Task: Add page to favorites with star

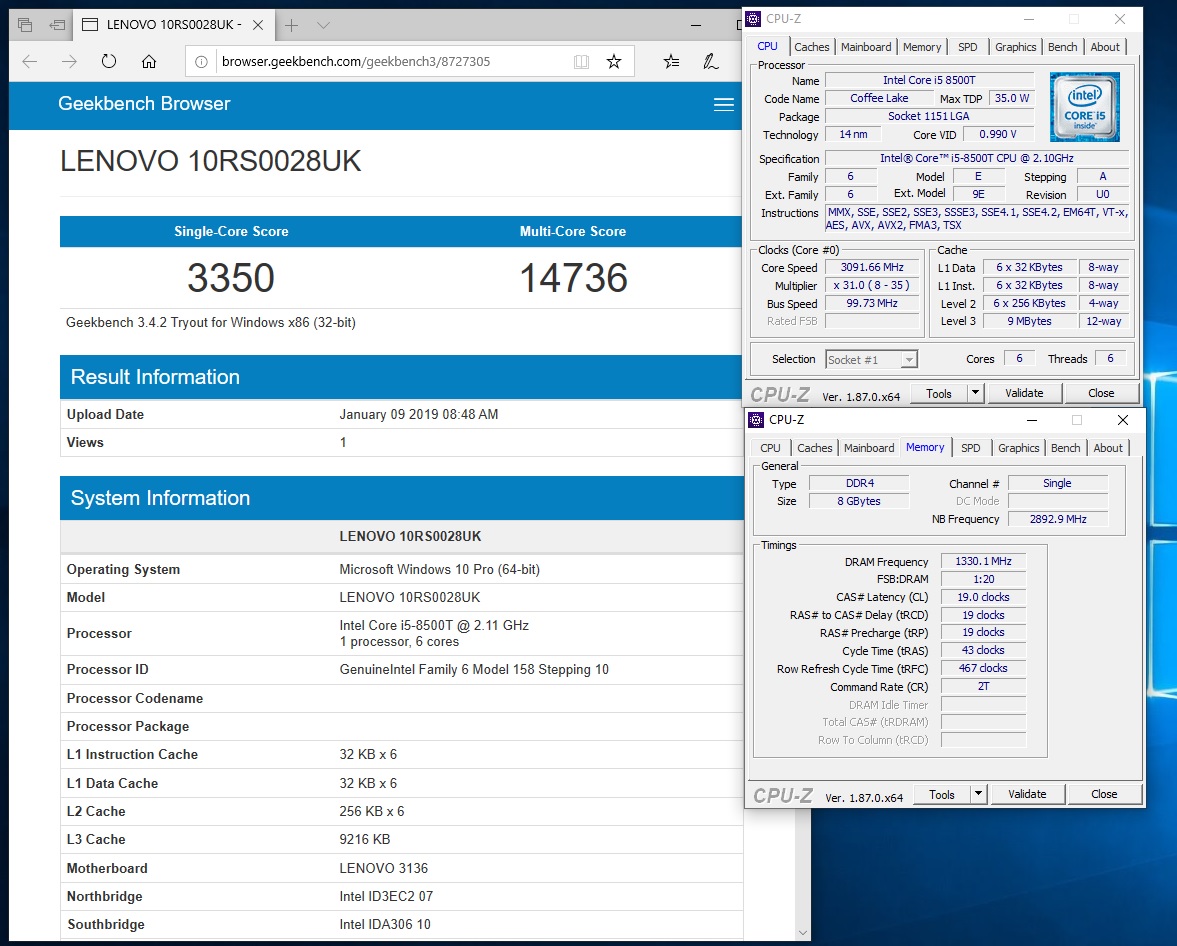Action: point(614,62)
